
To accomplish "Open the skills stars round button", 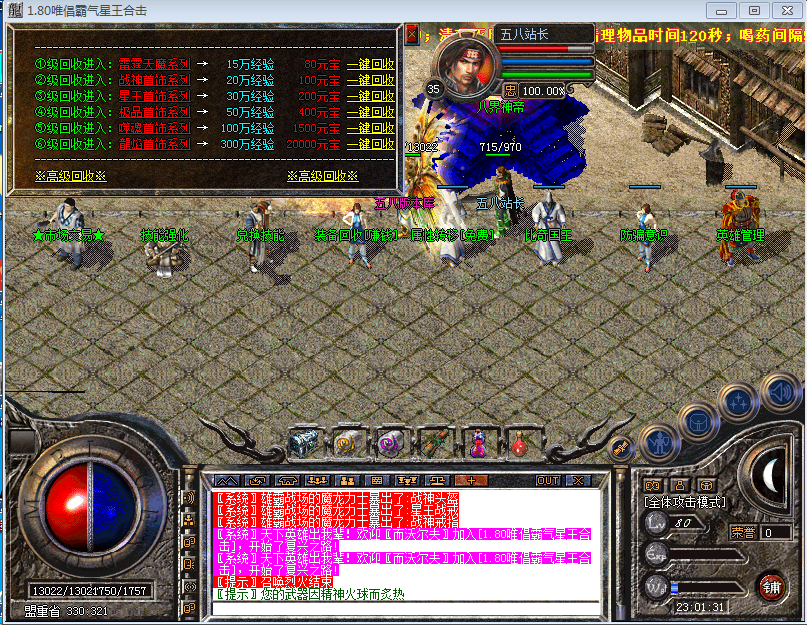I will [739, 403].
